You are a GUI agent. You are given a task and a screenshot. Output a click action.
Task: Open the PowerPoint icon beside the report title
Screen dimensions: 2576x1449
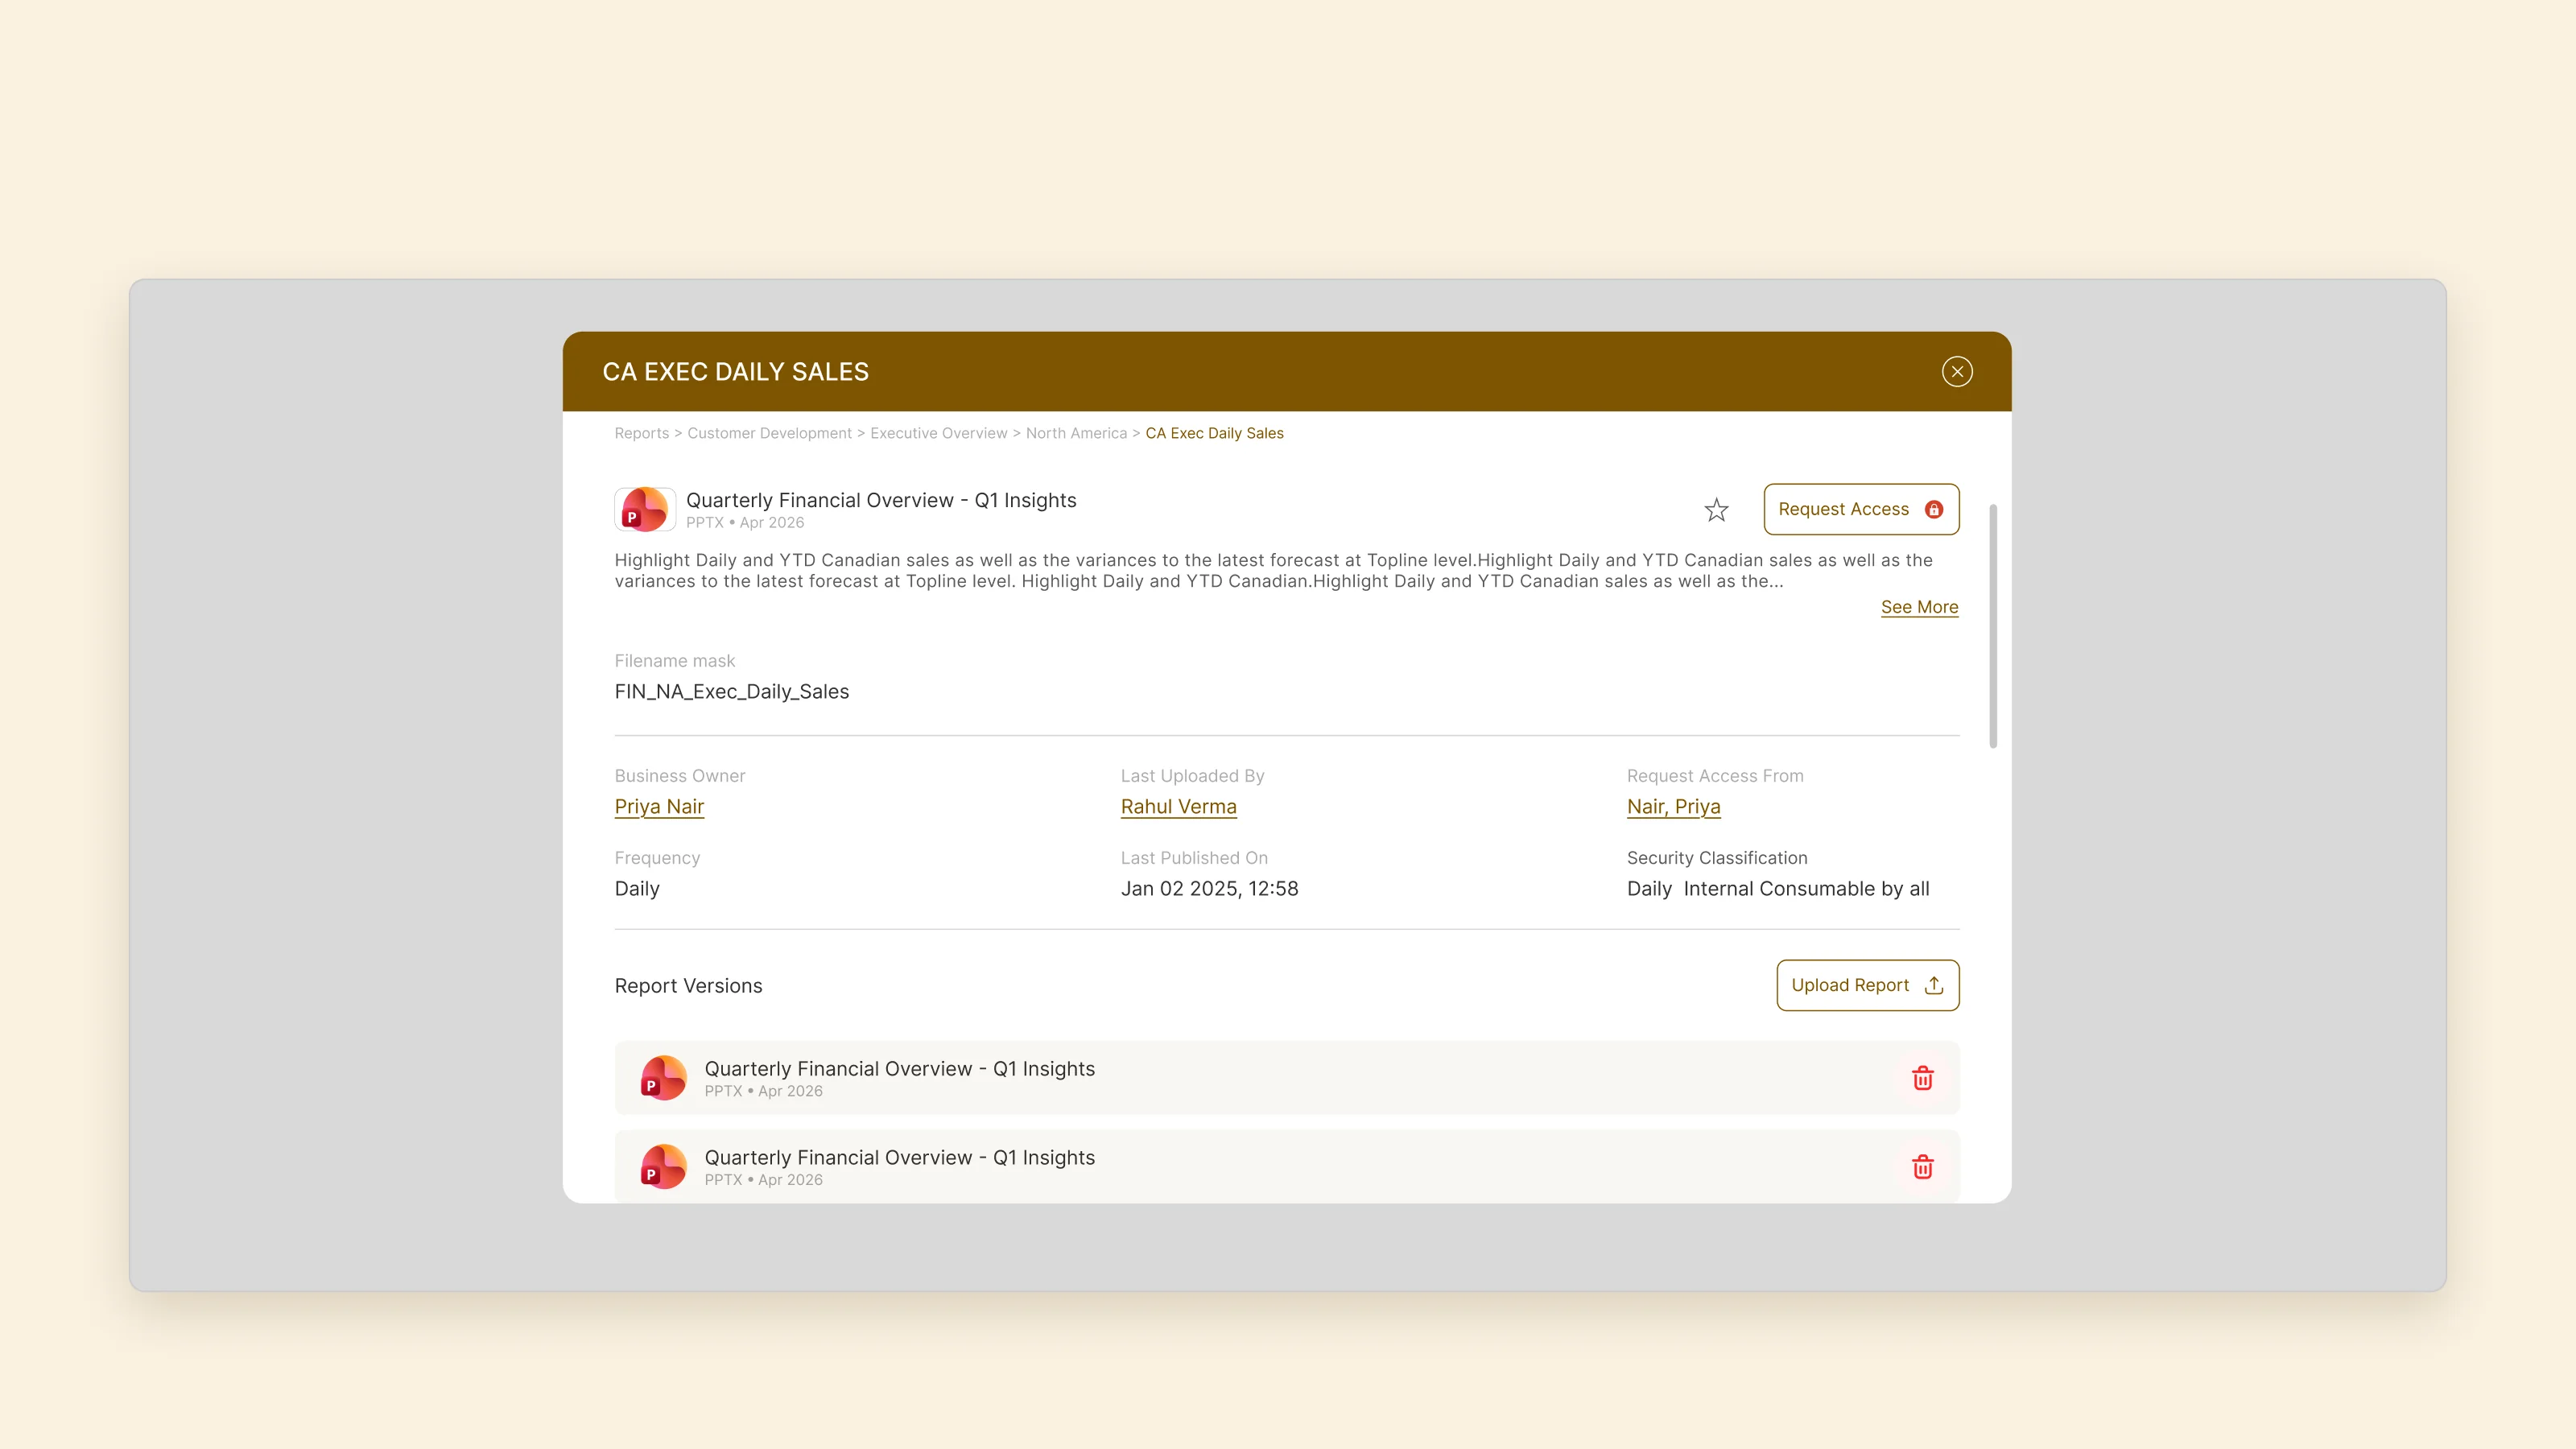pos(645,509)
